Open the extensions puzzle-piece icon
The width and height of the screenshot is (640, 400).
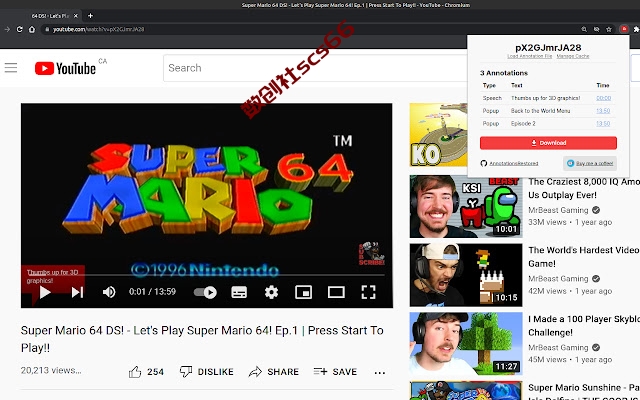[x=636, y=29]
